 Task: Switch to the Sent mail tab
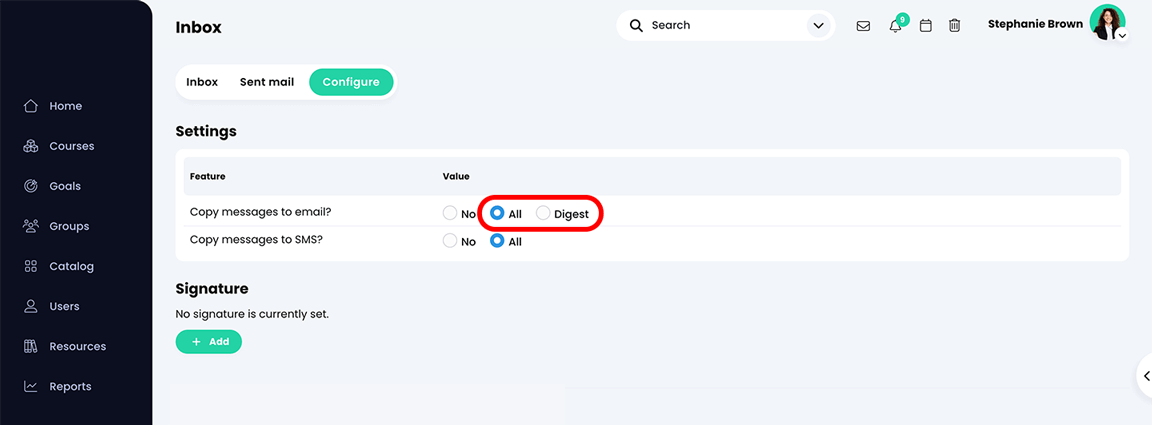click(x=267, y=82)
